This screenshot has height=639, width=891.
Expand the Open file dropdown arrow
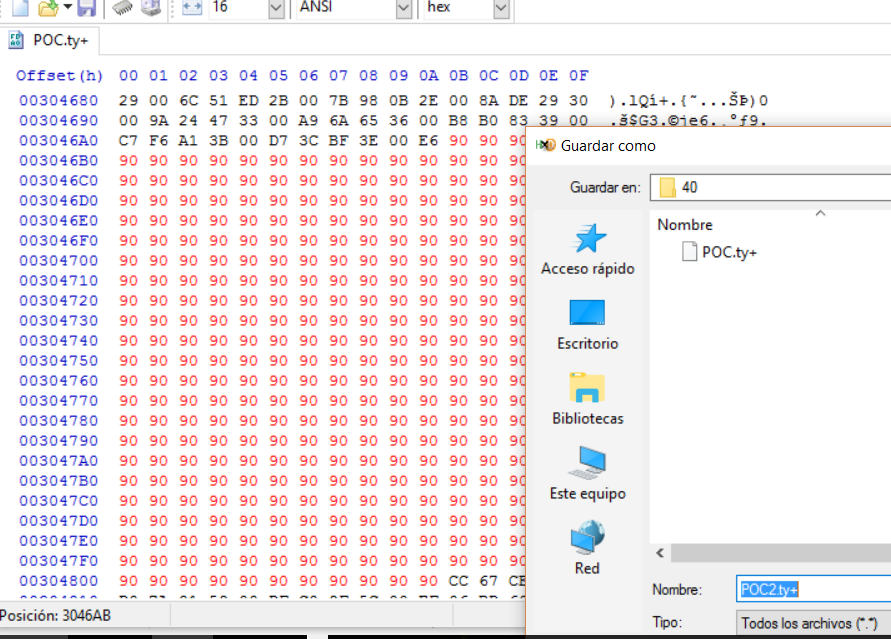pyautogui.click(x=67, y=8)
